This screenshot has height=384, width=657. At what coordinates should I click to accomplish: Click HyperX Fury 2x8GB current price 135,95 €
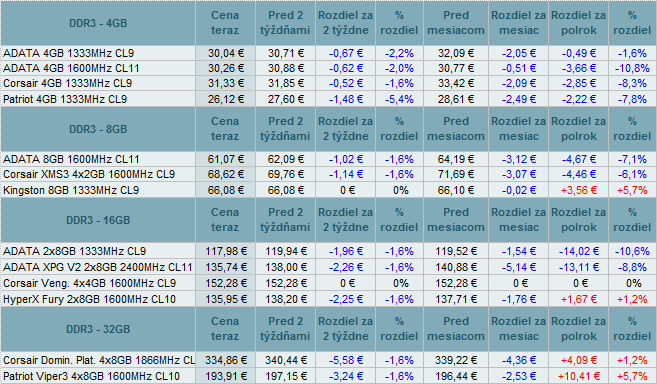[x=225, y=299]
